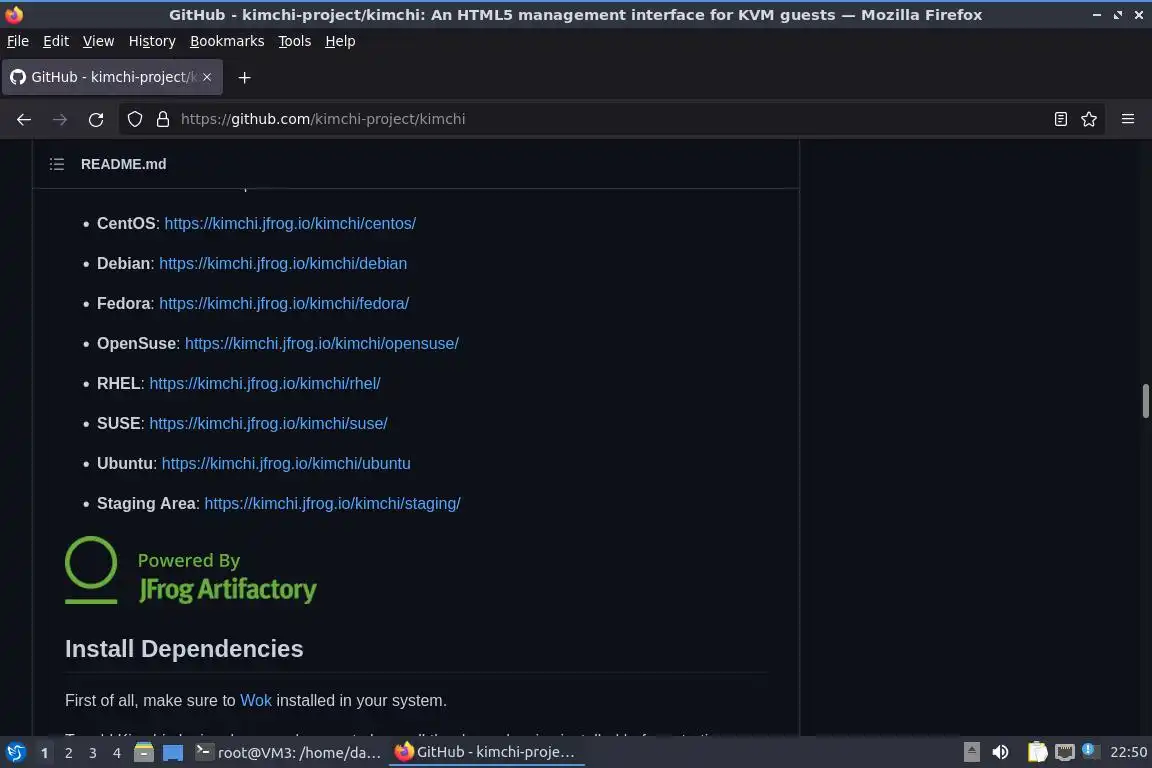The width and height of the screenshot is (1152, 768).
Task: Follow the CentOS repository link
Action: (290, 223)
